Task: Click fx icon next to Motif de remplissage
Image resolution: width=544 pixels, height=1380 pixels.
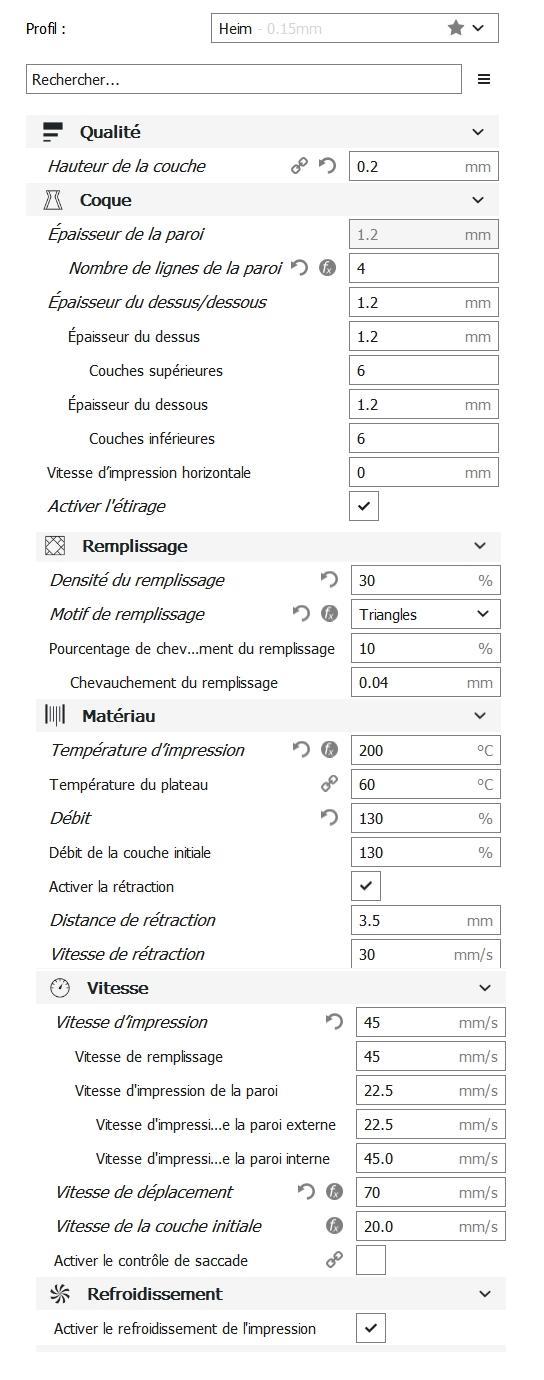Action: (329, 614)
